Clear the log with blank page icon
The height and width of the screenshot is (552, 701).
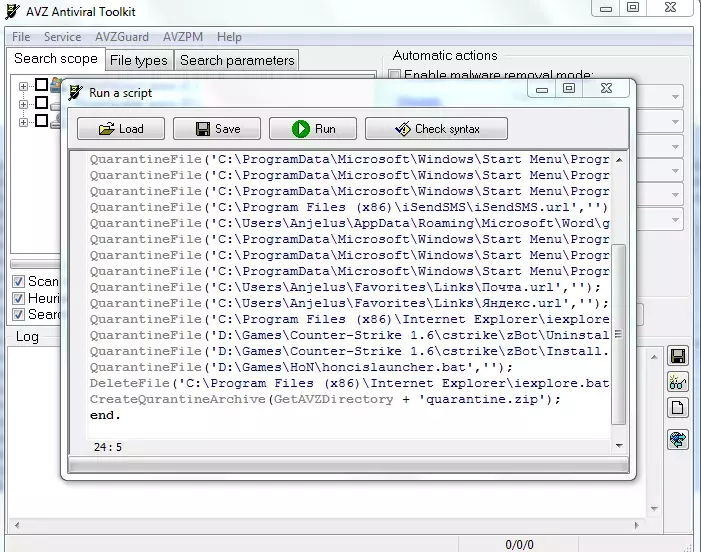point(678,408)
